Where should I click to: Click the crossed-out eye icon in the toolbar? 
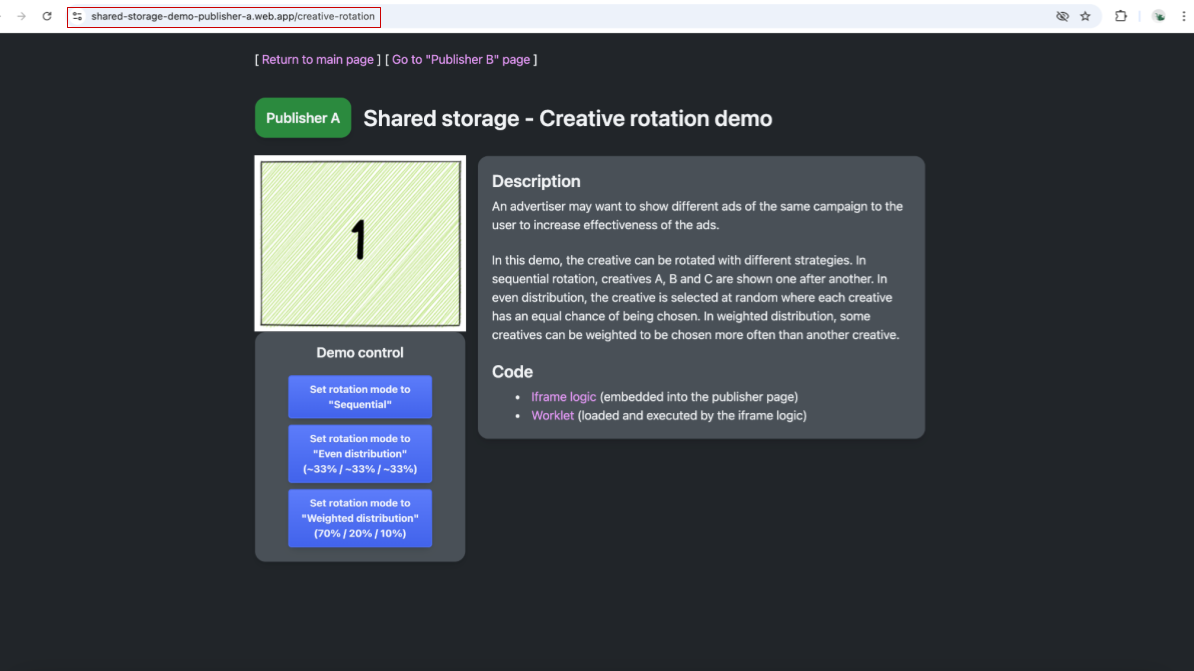pos(1063,16)
